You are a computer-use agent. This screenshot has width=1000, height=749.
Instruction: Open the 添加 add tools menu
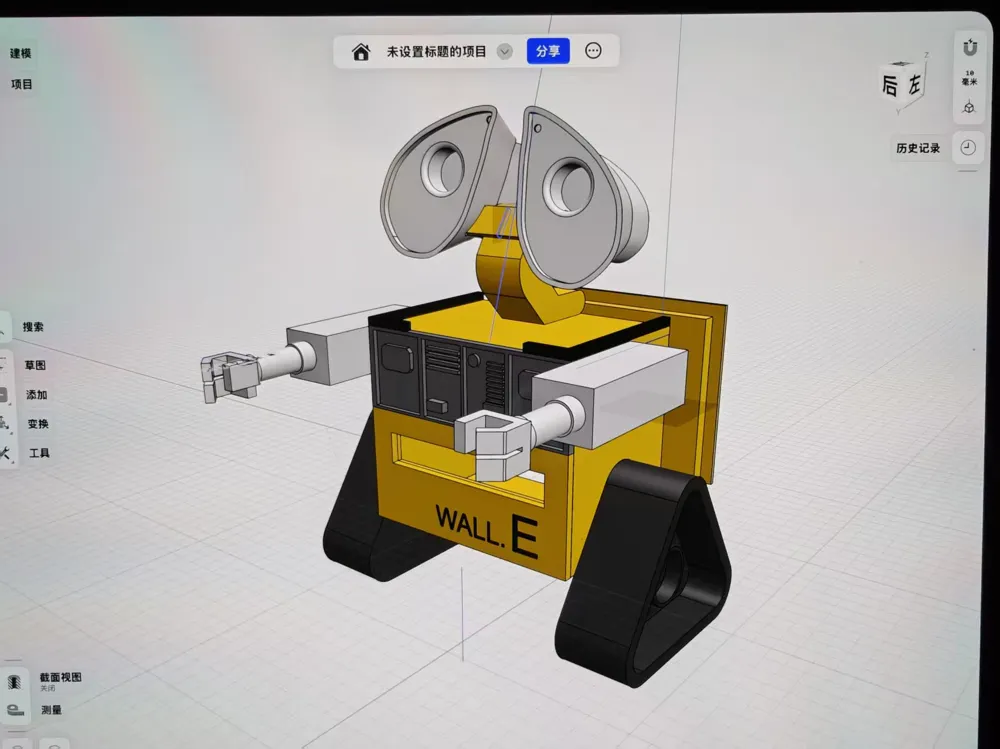click(x=36, y=395)
